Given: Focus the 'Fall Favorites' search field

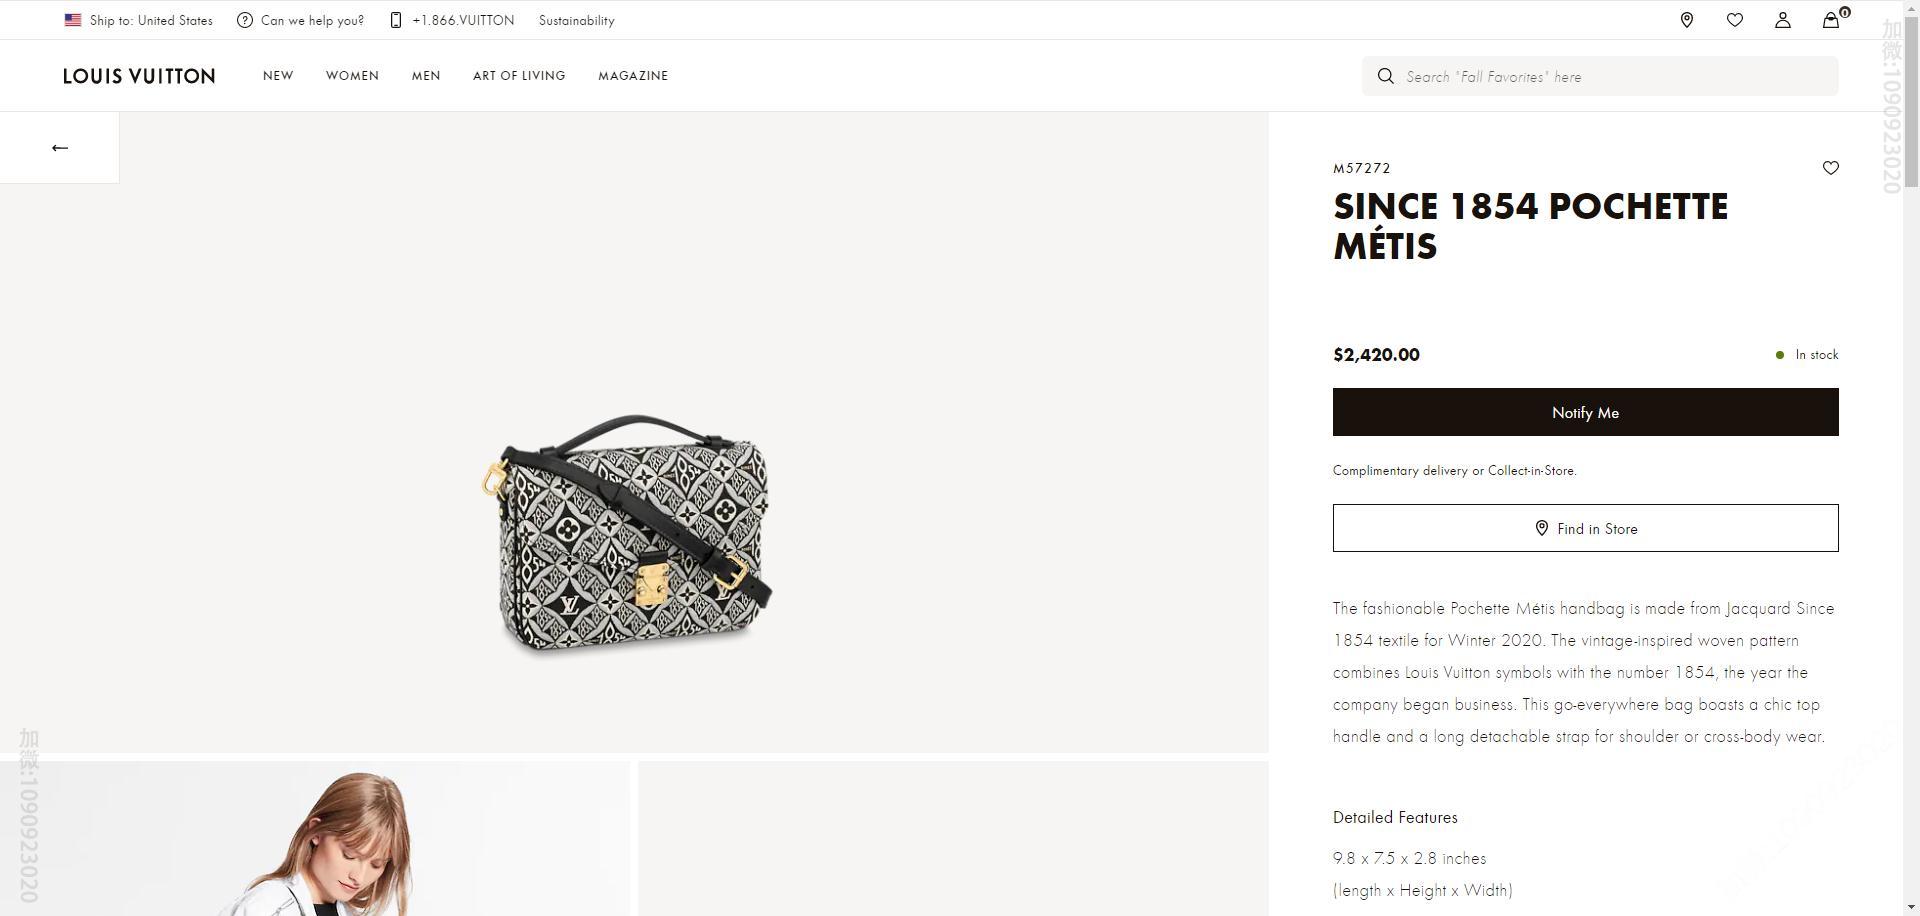Looking at the screenshot, I should click(1610, 76).
